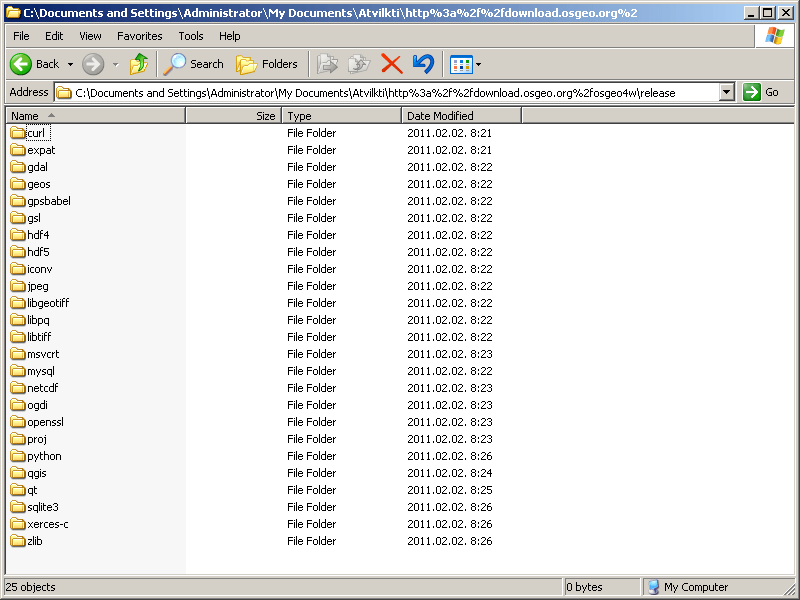Click the Move To toolbar icon
The width and height of the screenshot is (800, 600).
click(x=327, y=64)
